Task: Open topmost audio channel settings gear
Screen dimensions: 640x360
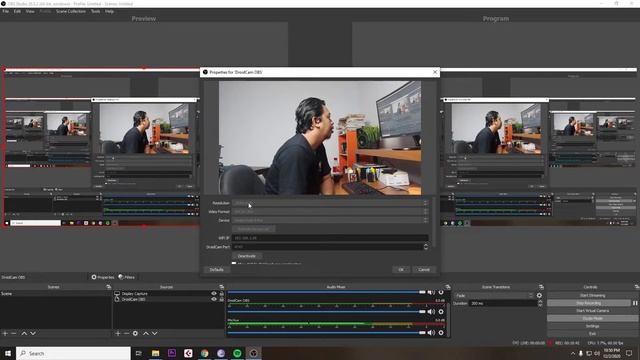Action: coord(441,292)
